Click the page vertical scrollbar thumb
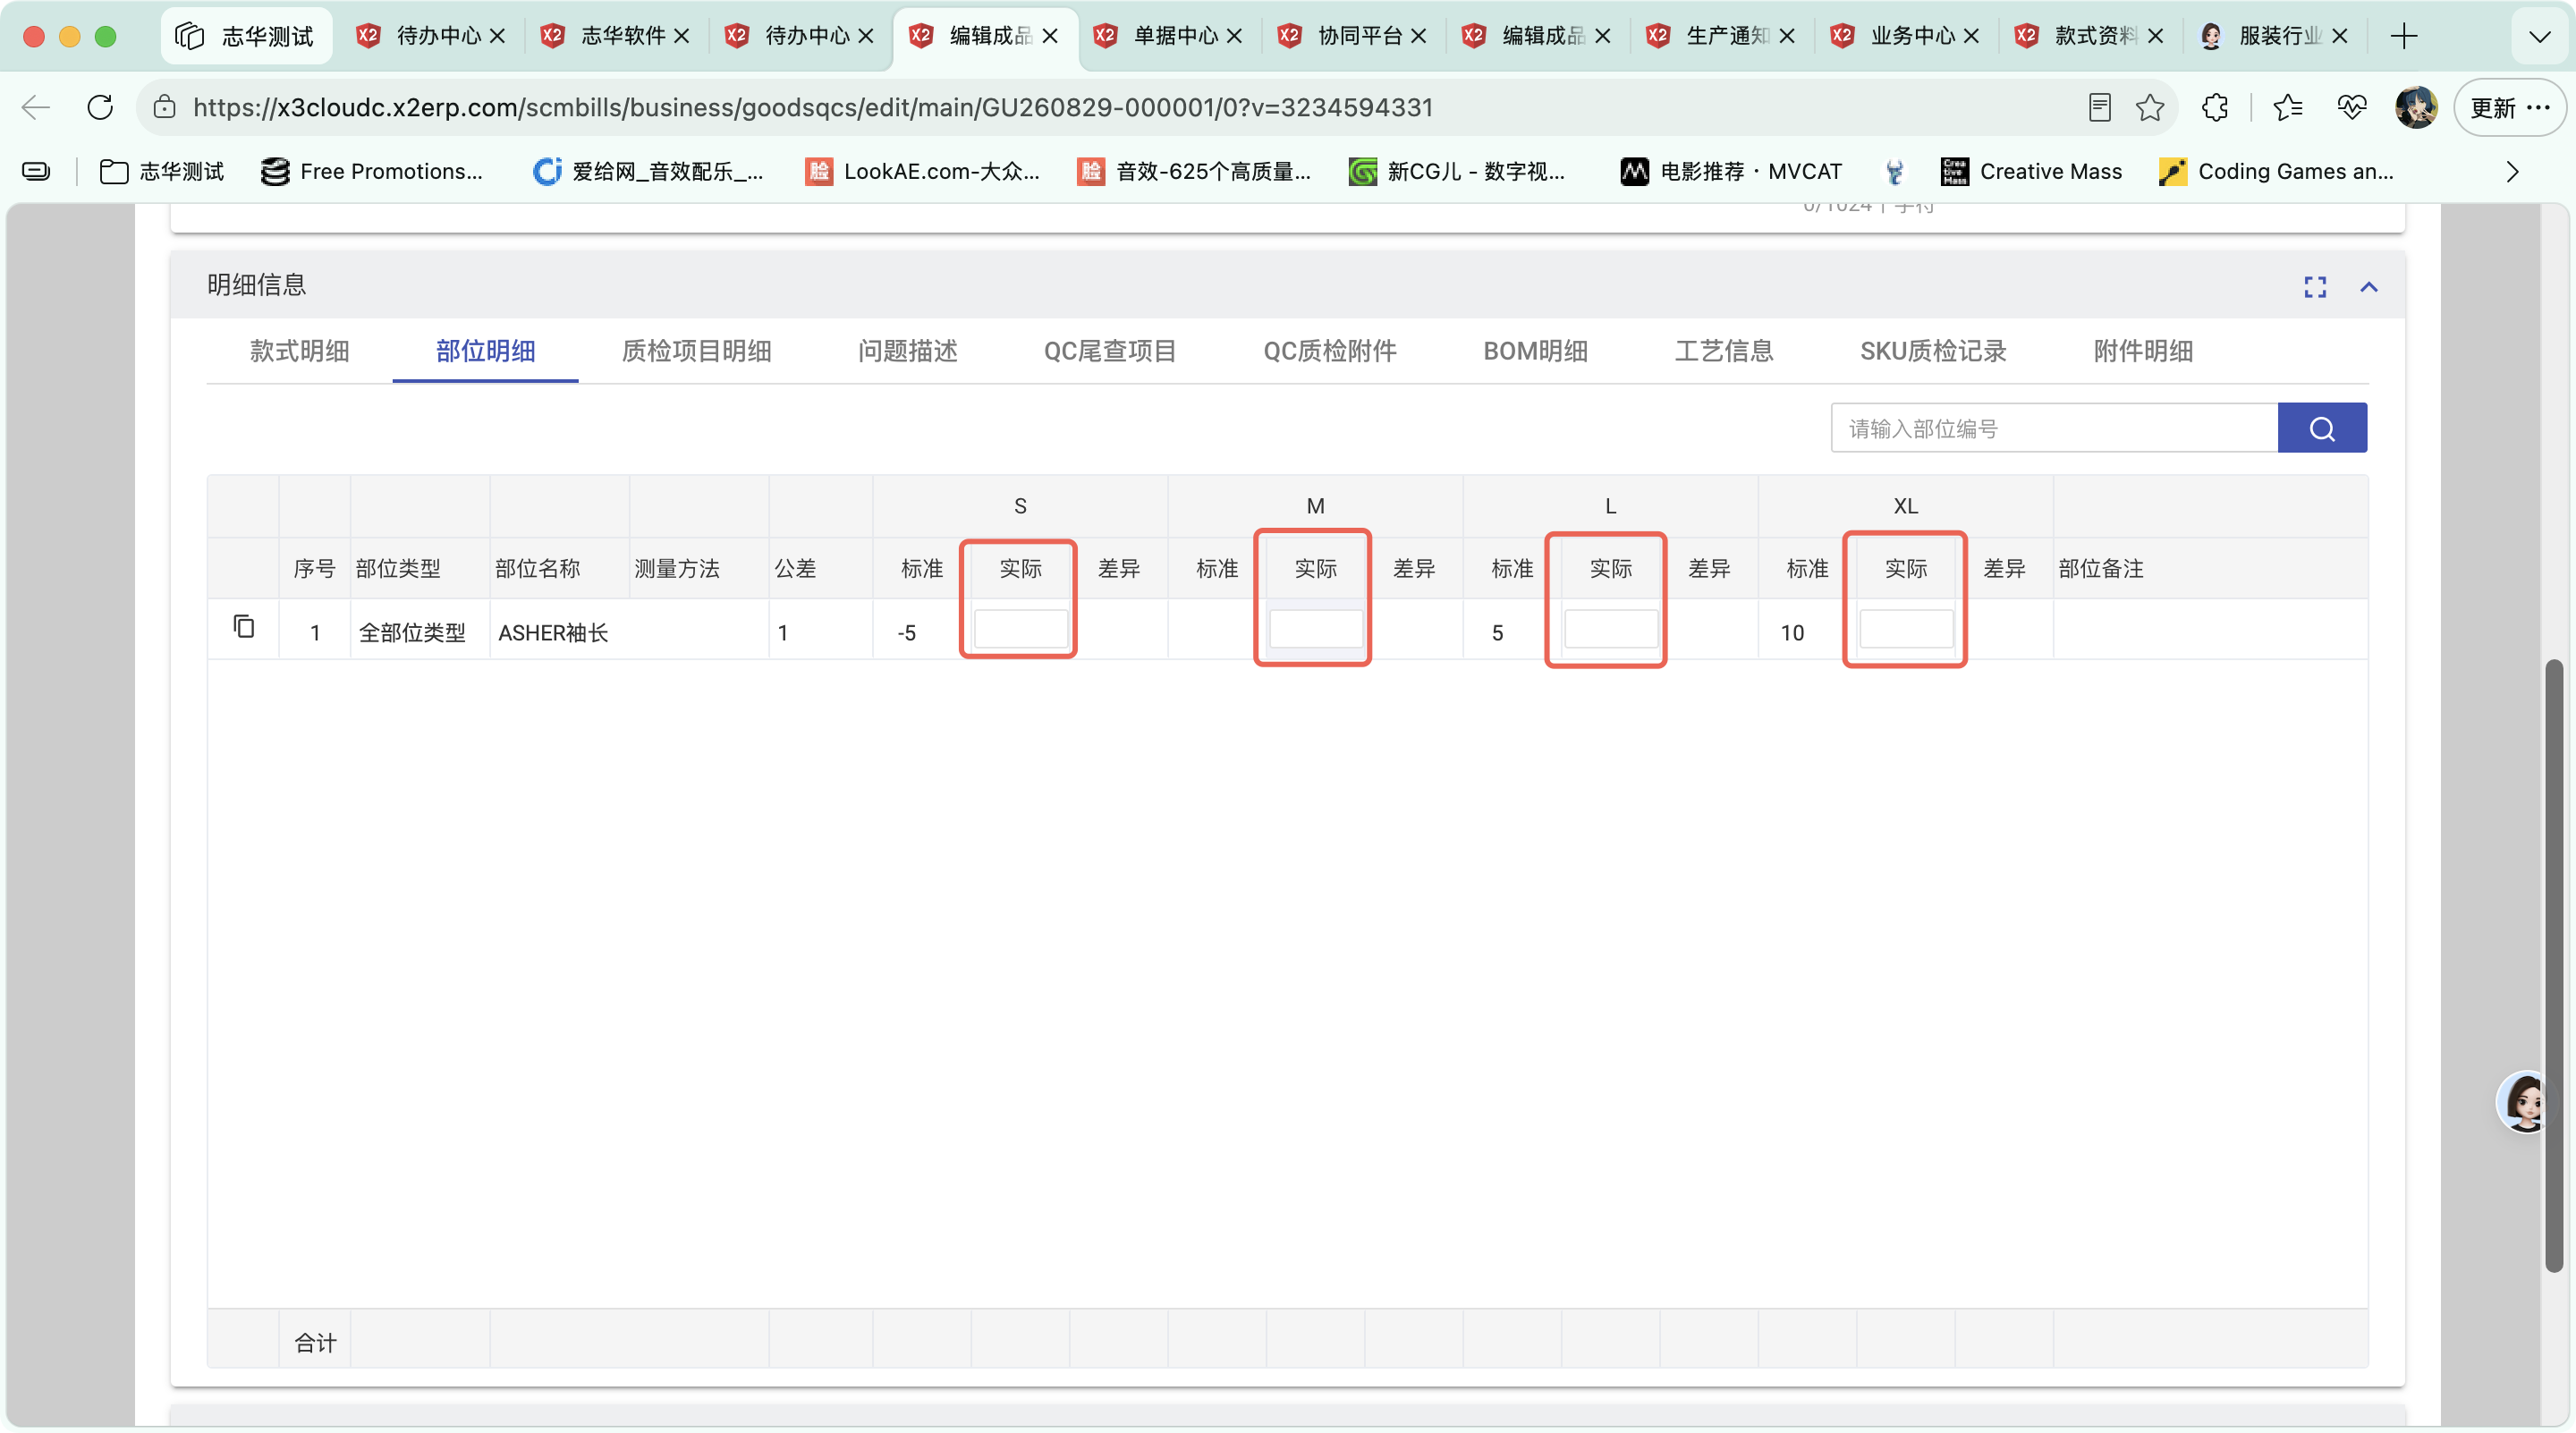This screenshot has height=1433, width=2576. coord(2553,965)
